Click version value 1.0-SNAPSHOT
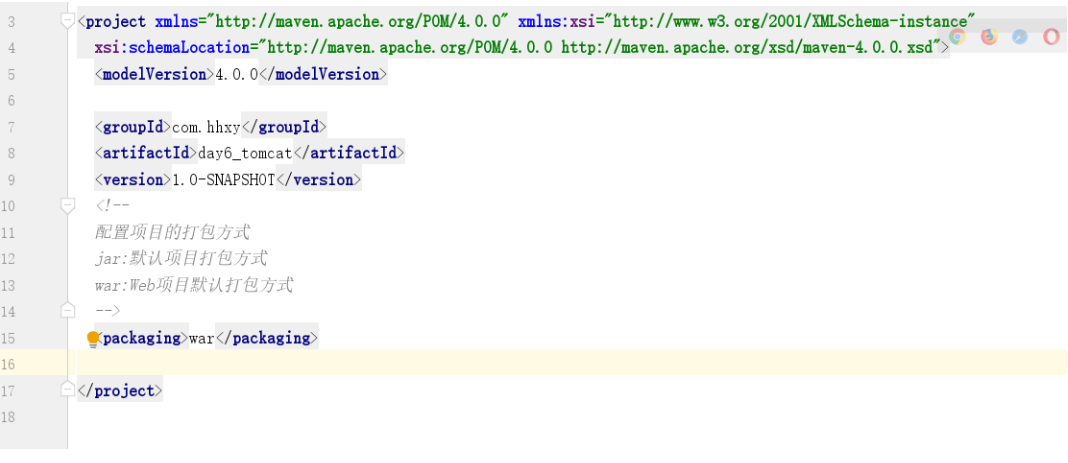Image resolution: width=1068 pixels, height=463 pixels. [x=223, y=180]
